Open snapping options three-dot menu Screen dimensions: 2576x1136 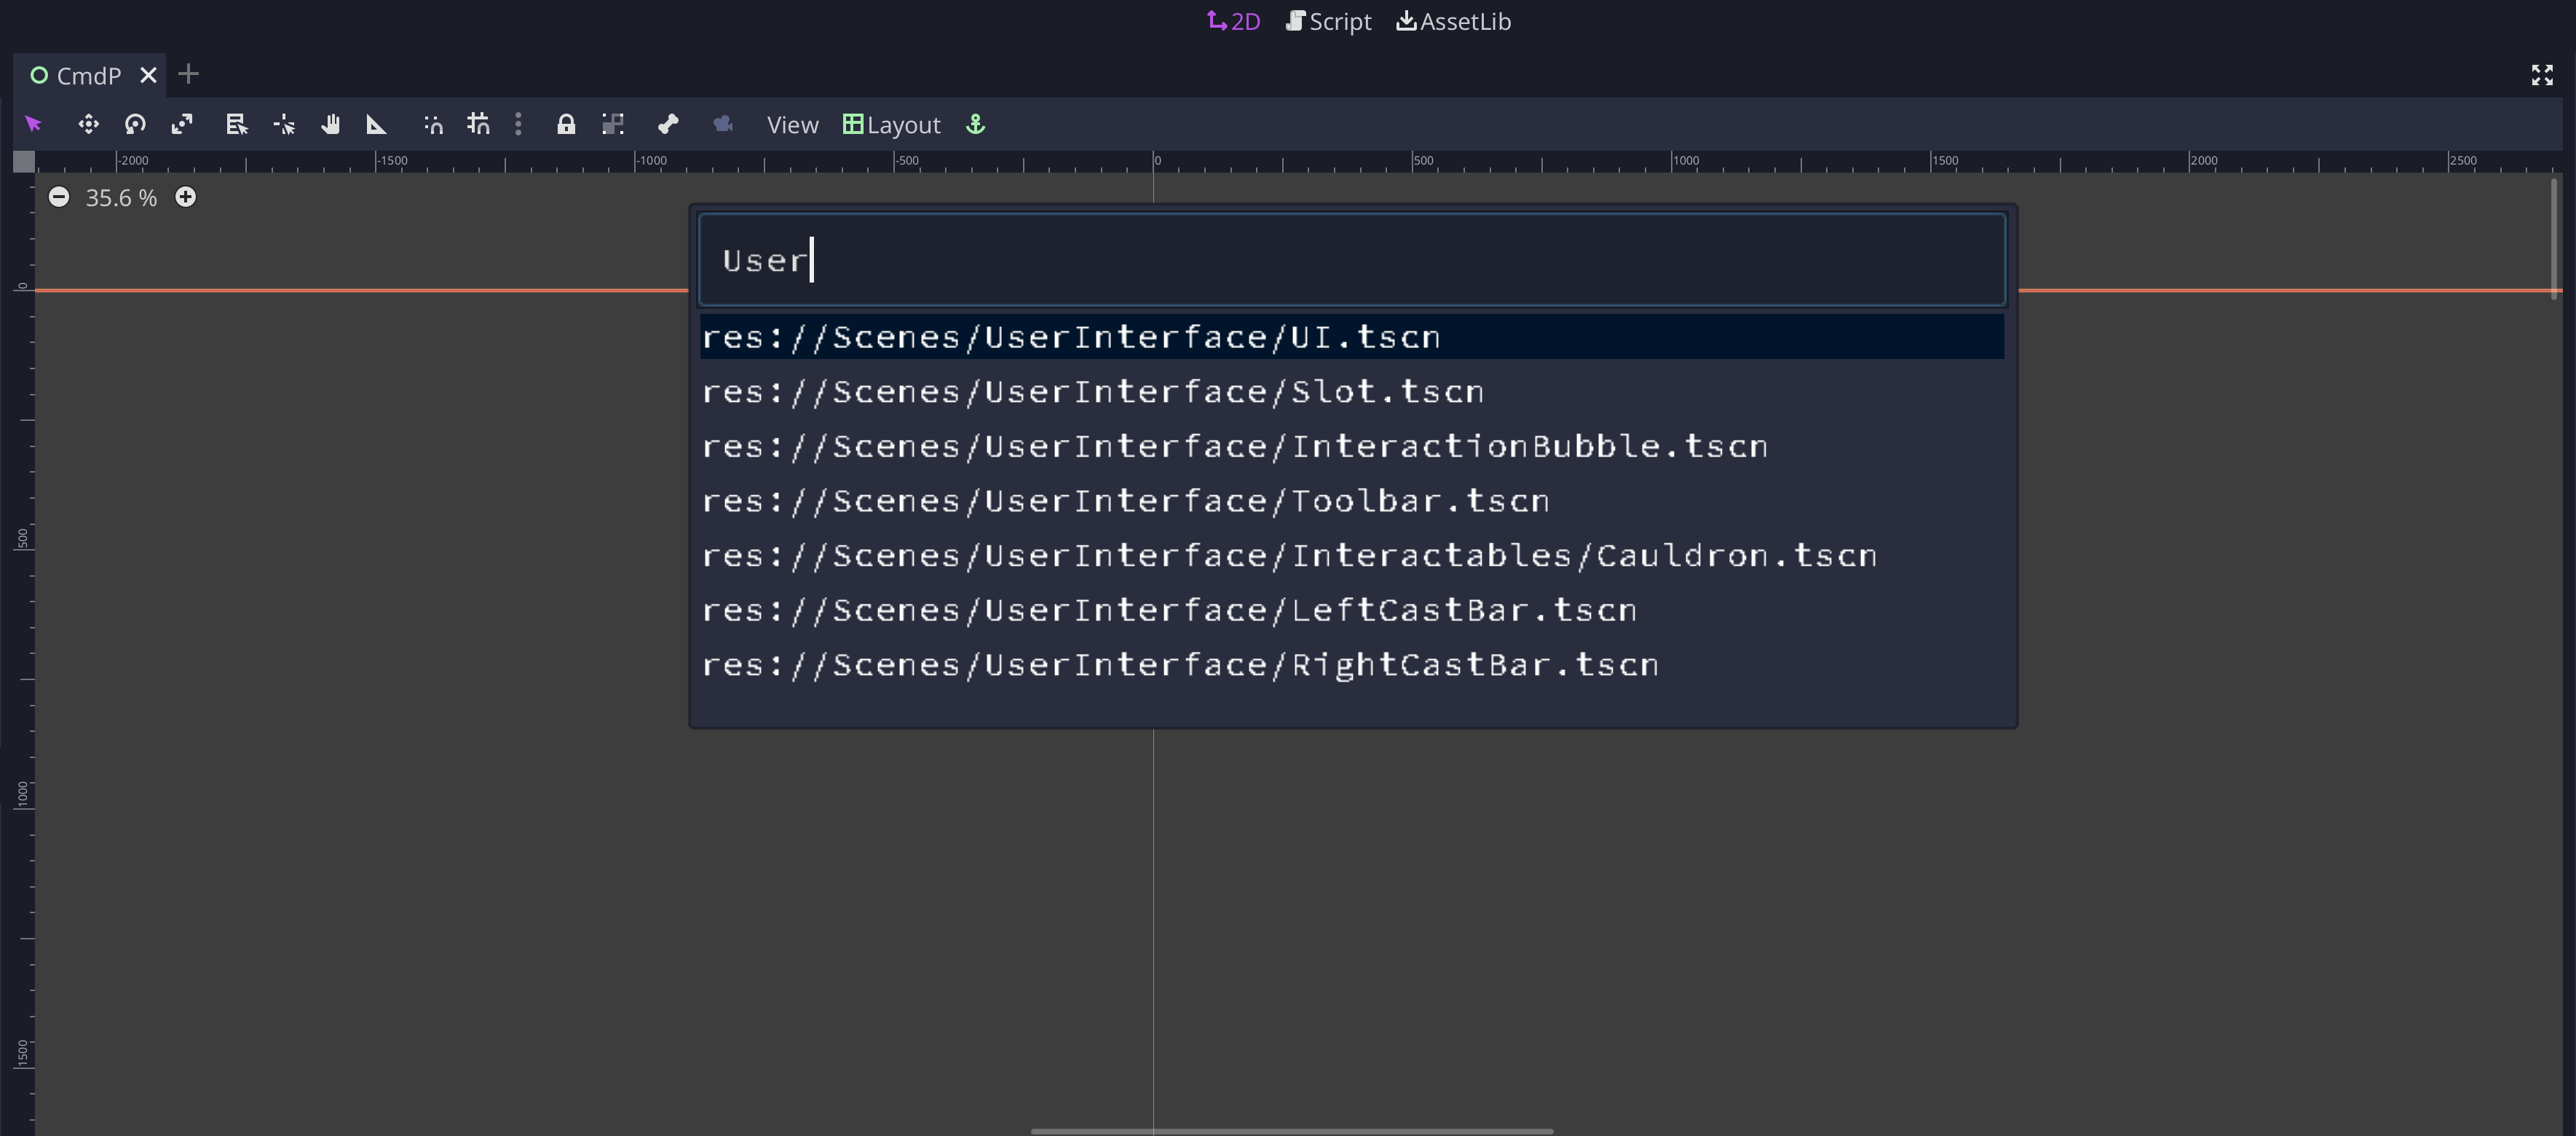(x=518, y=125)
